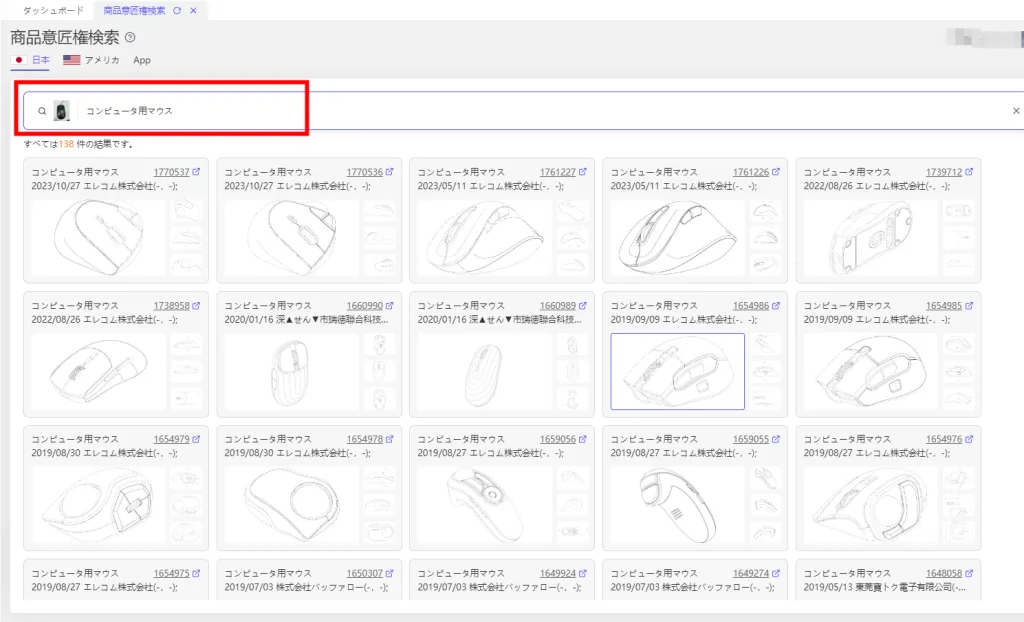The image size is (1024, 622).
Task: Select main drawing of design 1770537
Action: click(x=98, y=238)
